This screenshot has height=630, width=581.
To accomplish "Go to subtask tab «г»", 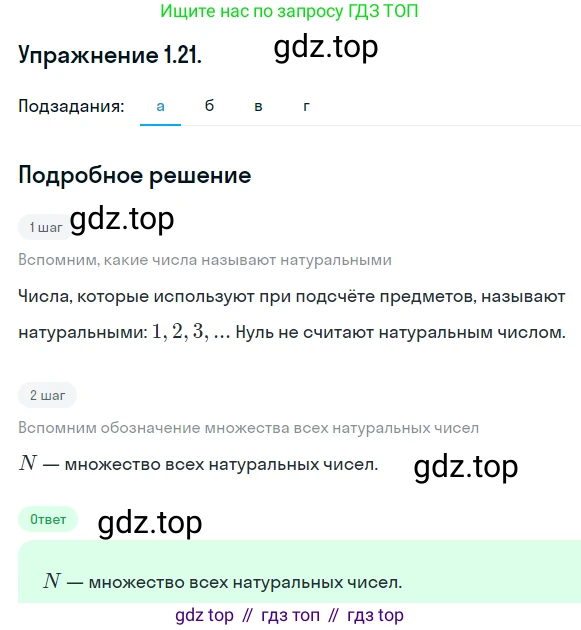I will click(x=307, y=106).
